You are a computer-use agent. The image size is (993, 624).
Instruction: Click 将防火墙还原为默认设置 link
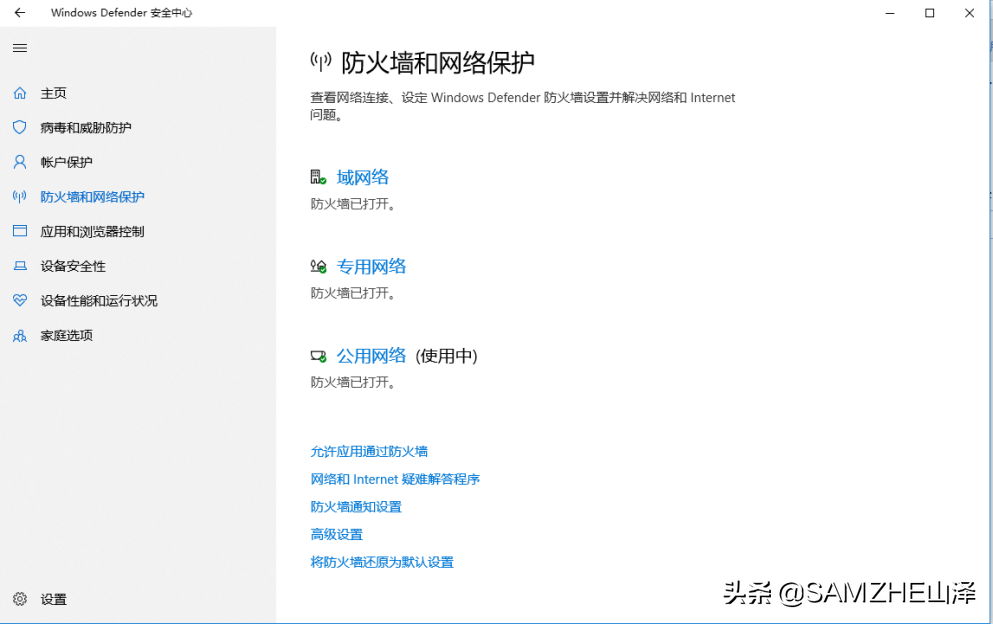(x=382, y=563)
